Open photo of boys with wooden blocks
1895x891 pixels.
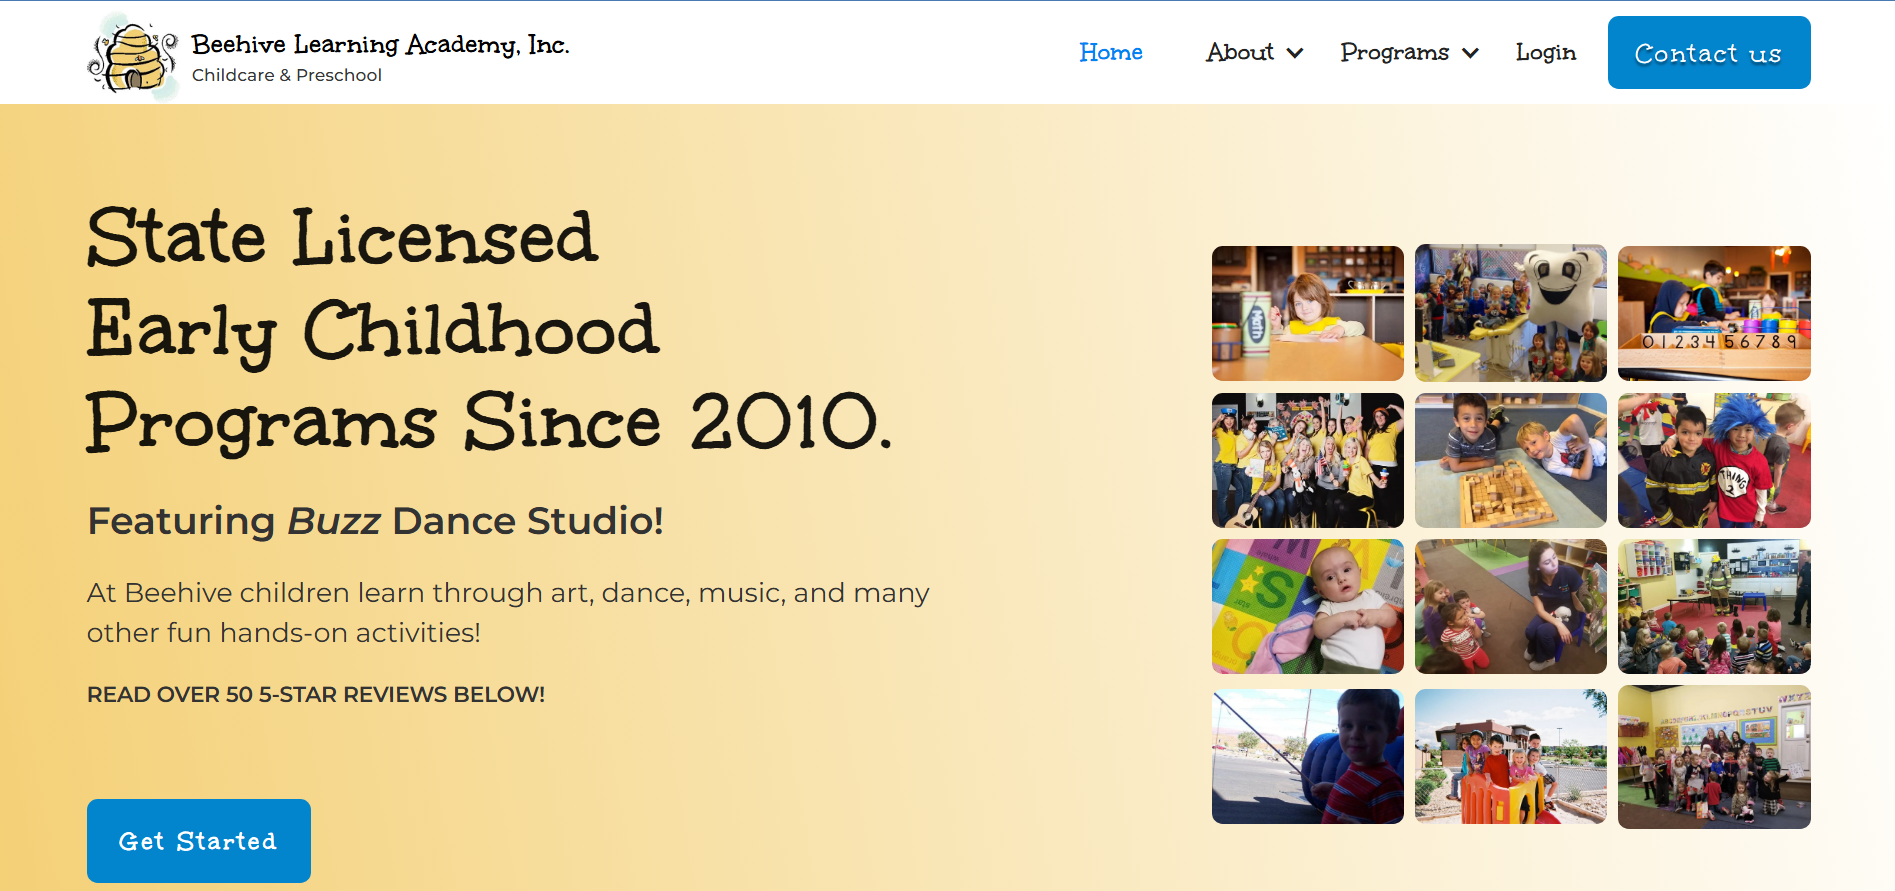click(x=1511, y=460)
